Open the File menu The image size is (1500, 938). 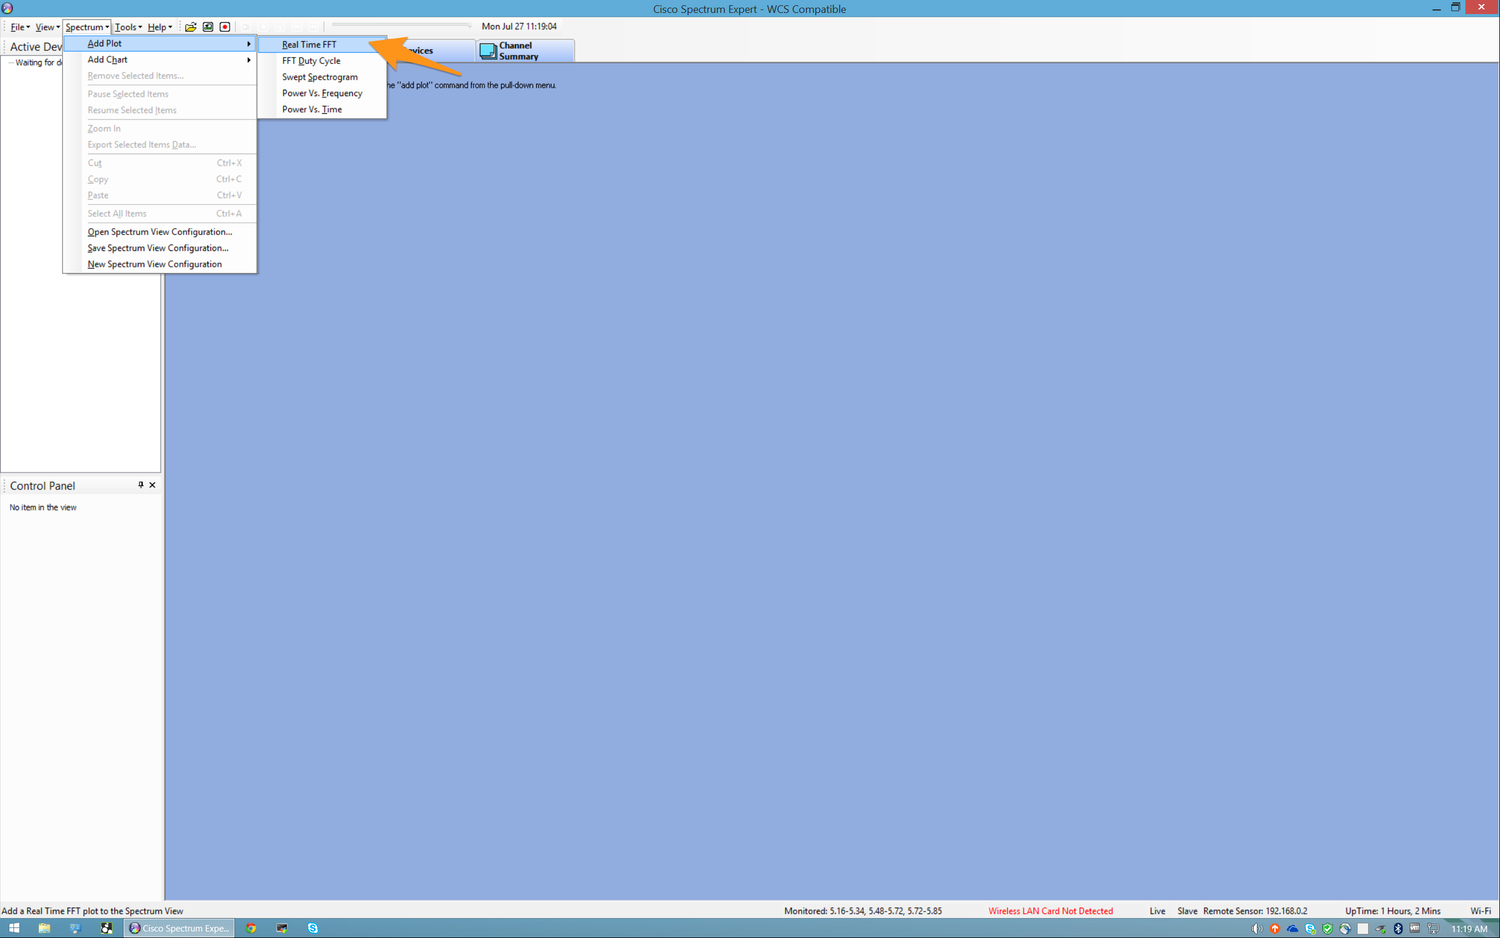point(20,27)
